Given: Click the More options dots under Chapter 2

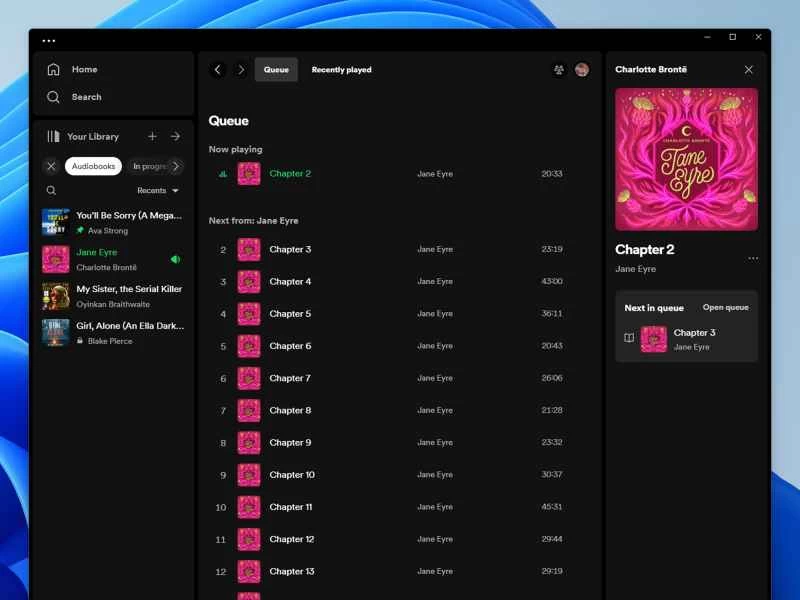Looking at the screenshot, I should 753,258.
